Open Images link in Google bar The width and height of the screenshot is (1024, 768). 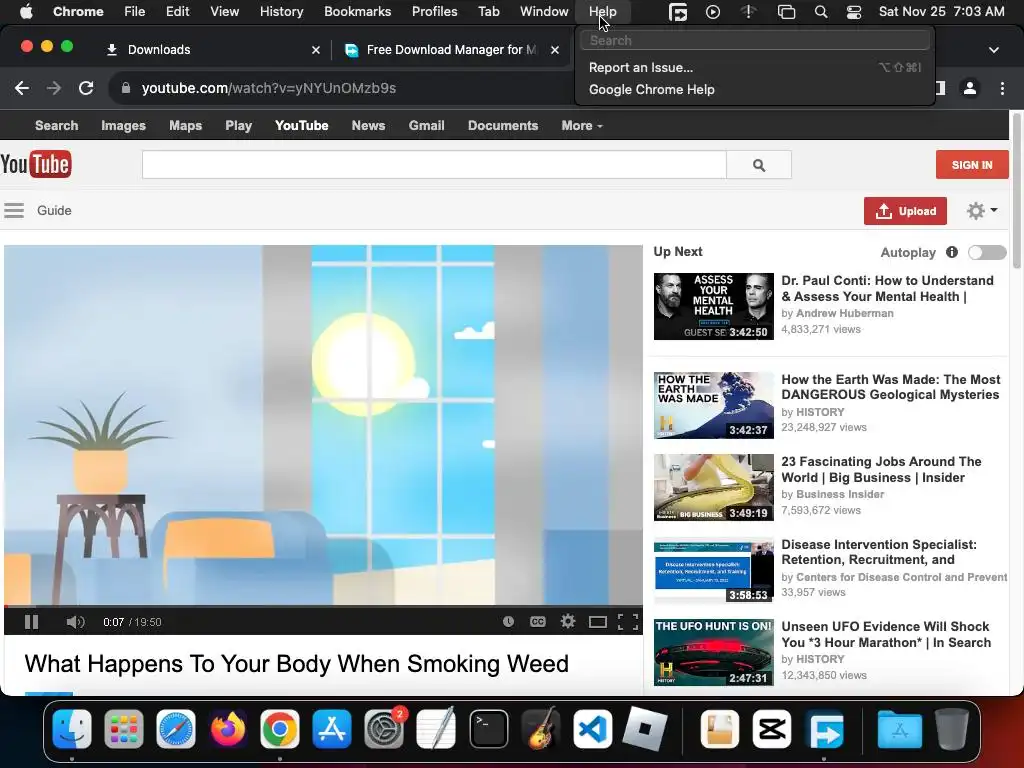pos(123,125)
